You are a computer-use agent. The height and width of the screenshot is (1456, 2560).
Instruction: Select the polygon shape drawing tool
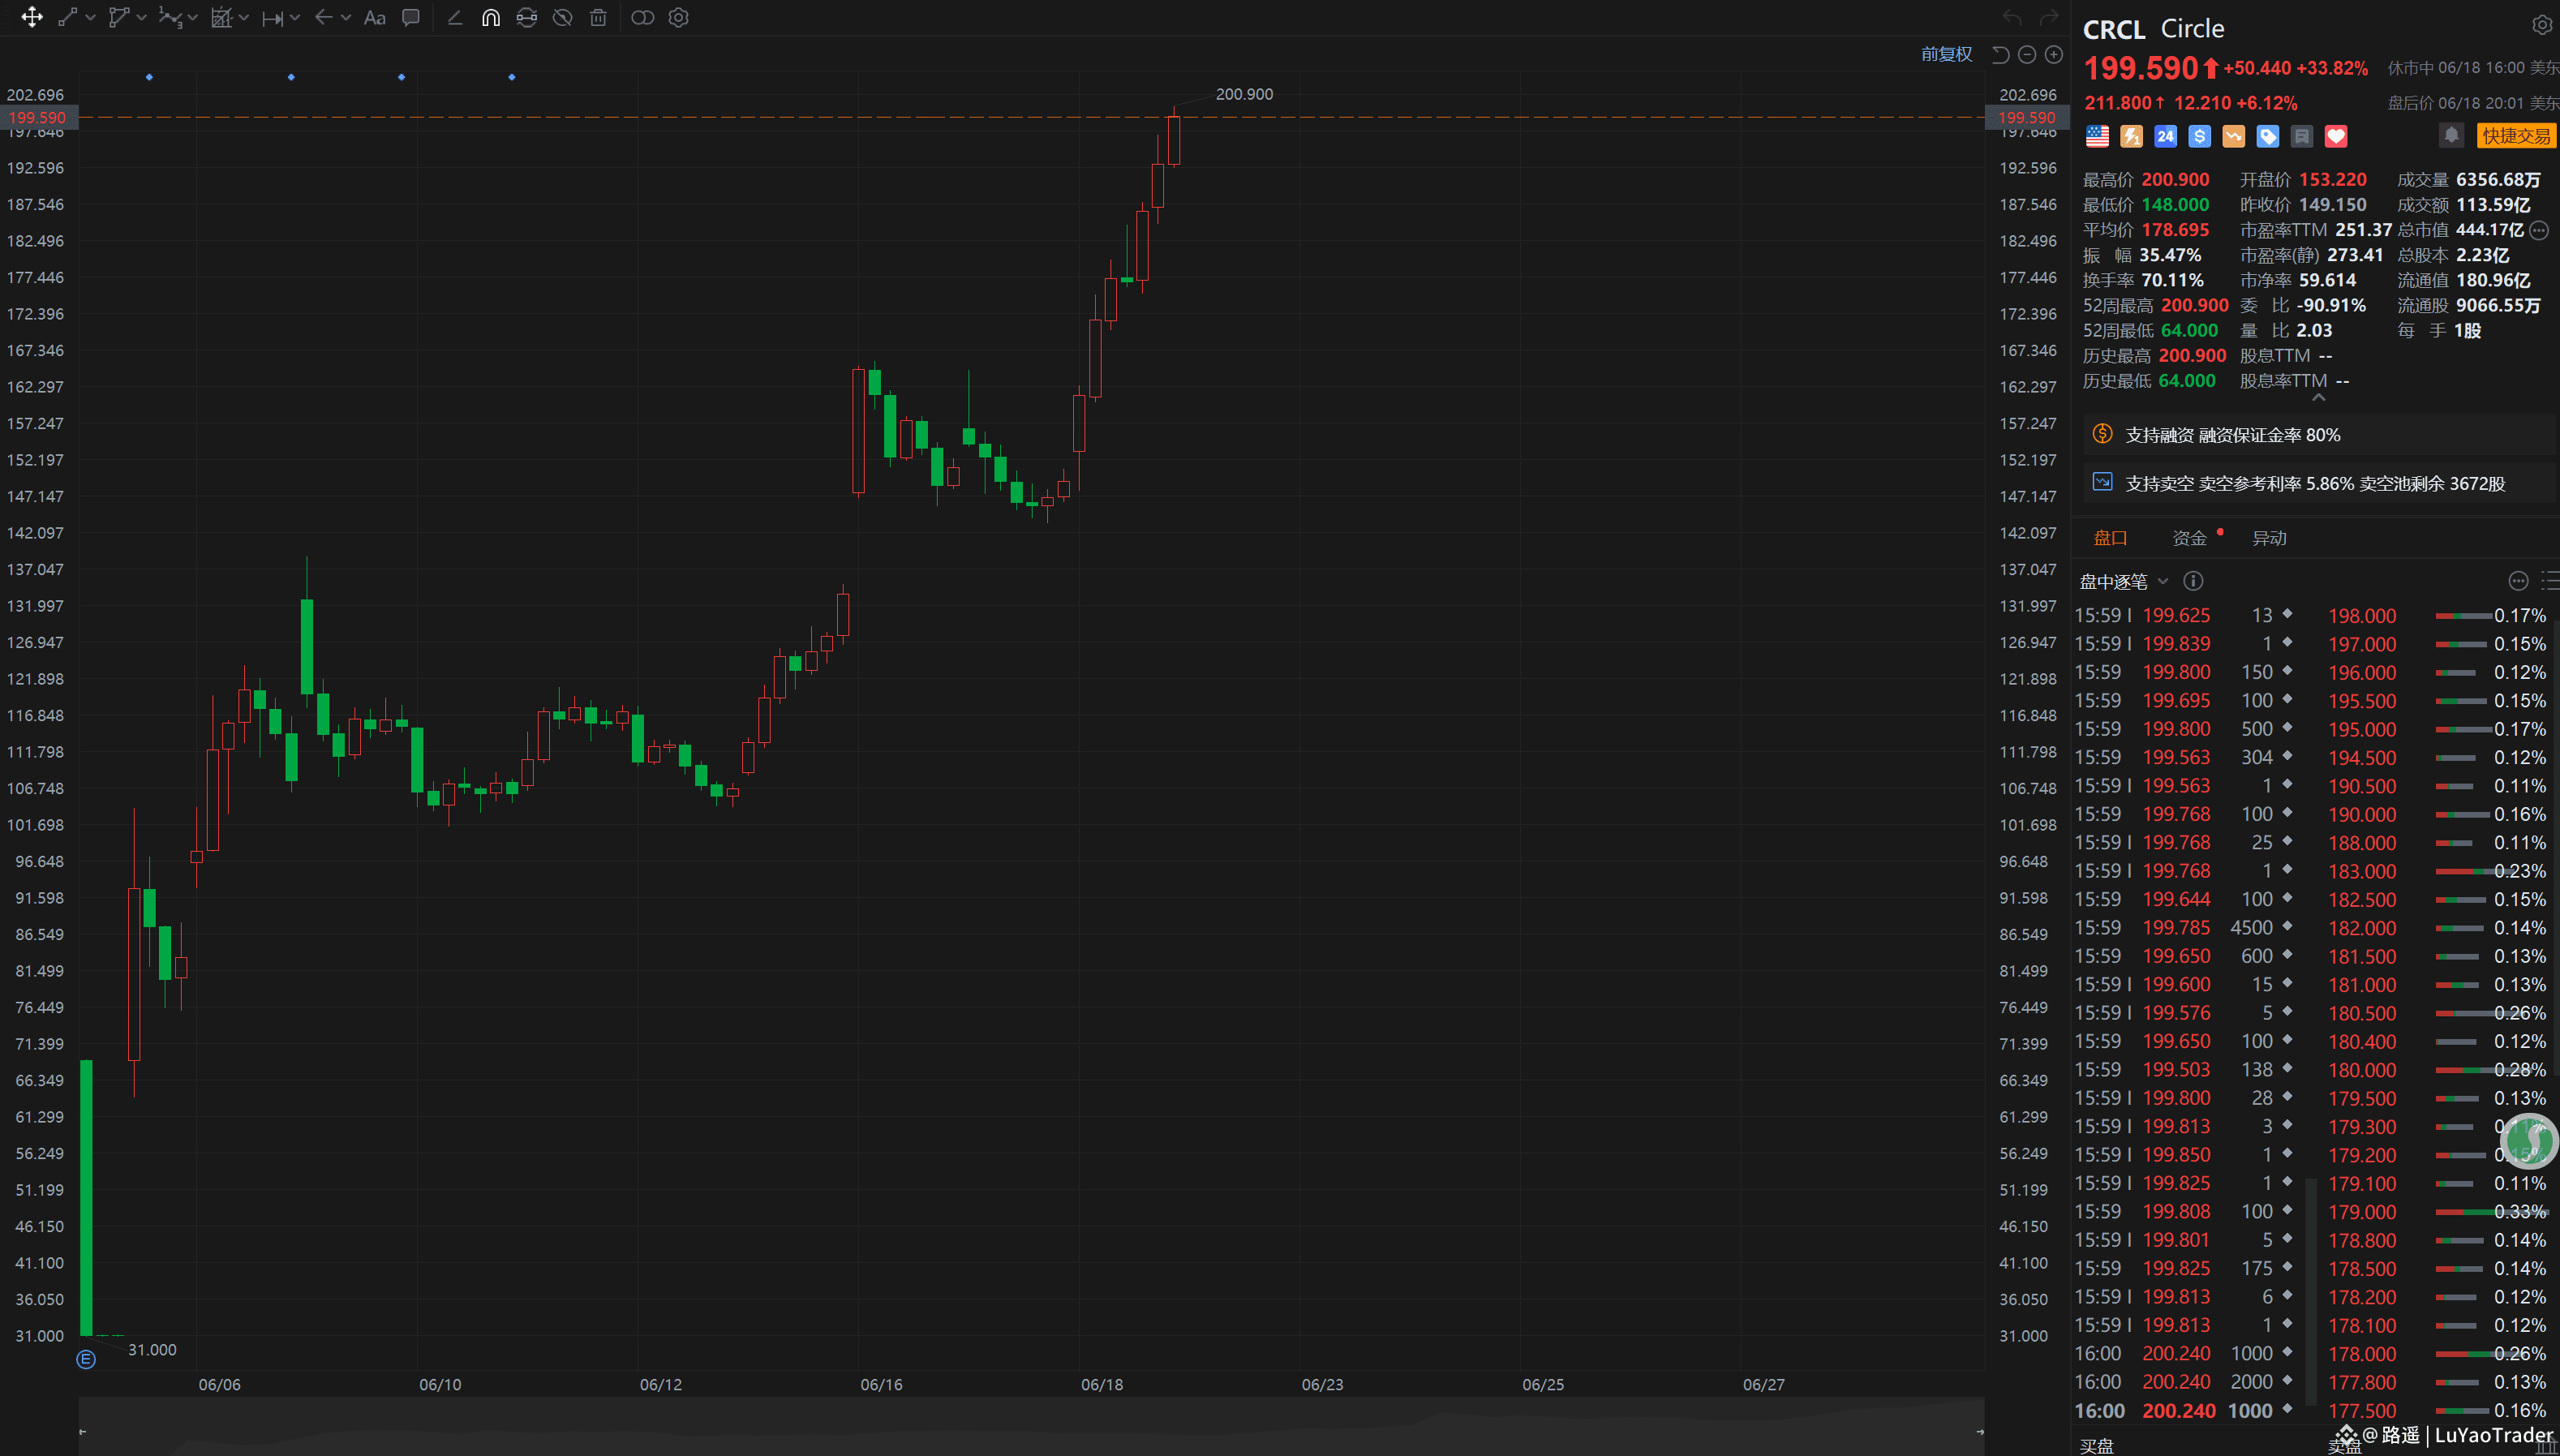119,18
